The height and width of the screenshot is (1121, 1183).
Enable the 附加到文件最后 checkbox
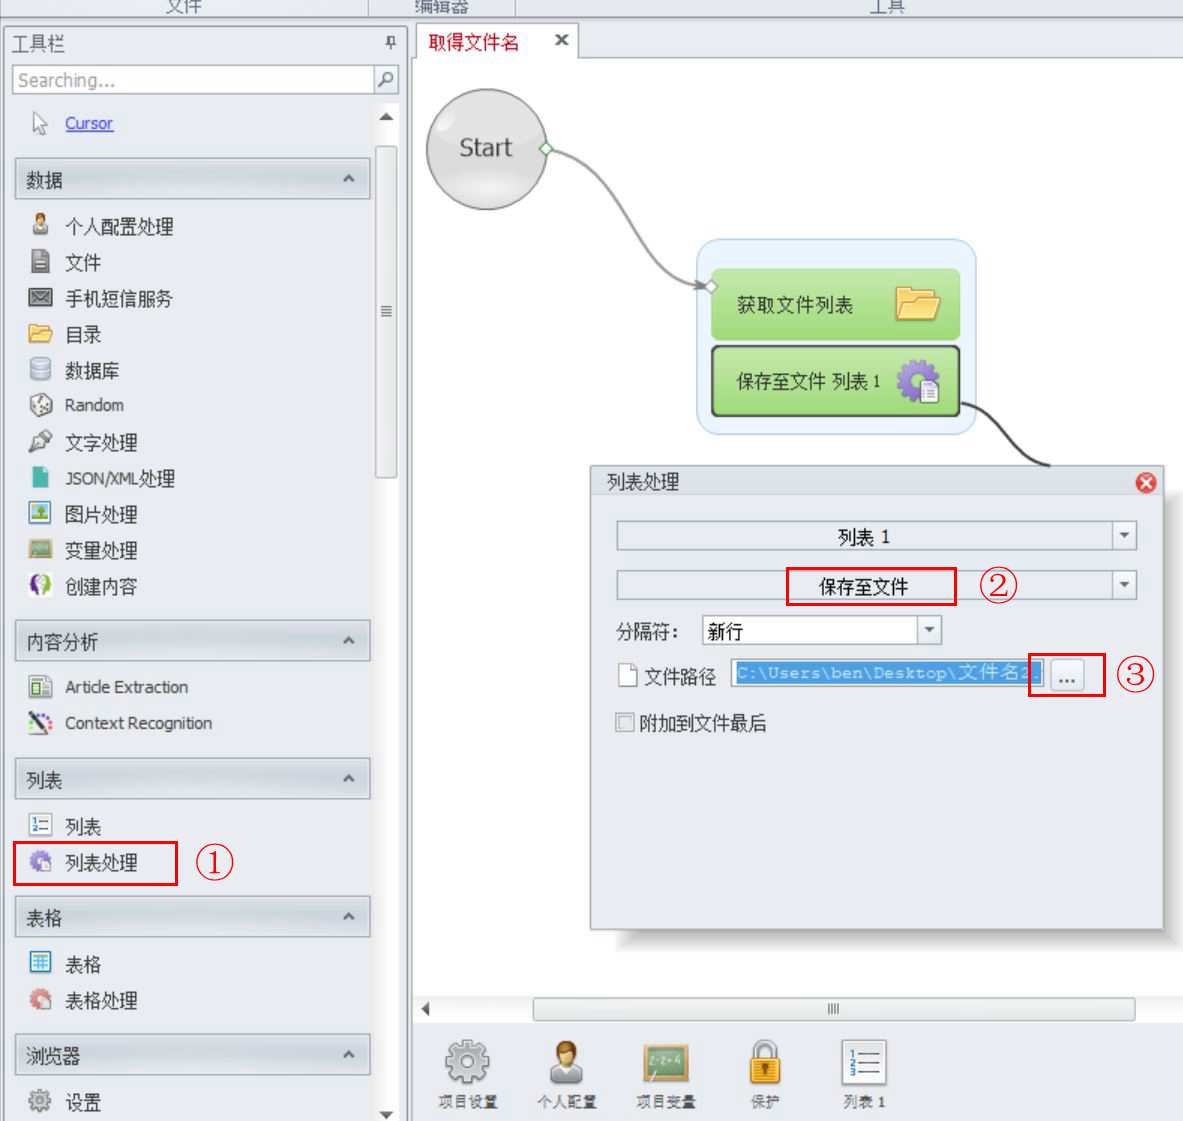[626, 723]
